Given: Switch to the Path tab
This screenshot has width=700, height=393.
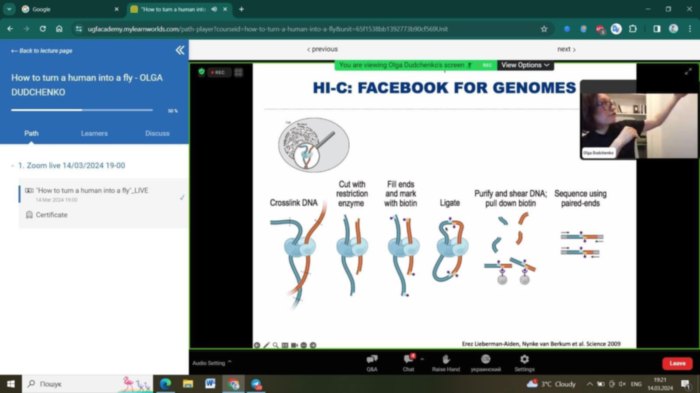Looking at the screenshot, I should click(31, 134).
